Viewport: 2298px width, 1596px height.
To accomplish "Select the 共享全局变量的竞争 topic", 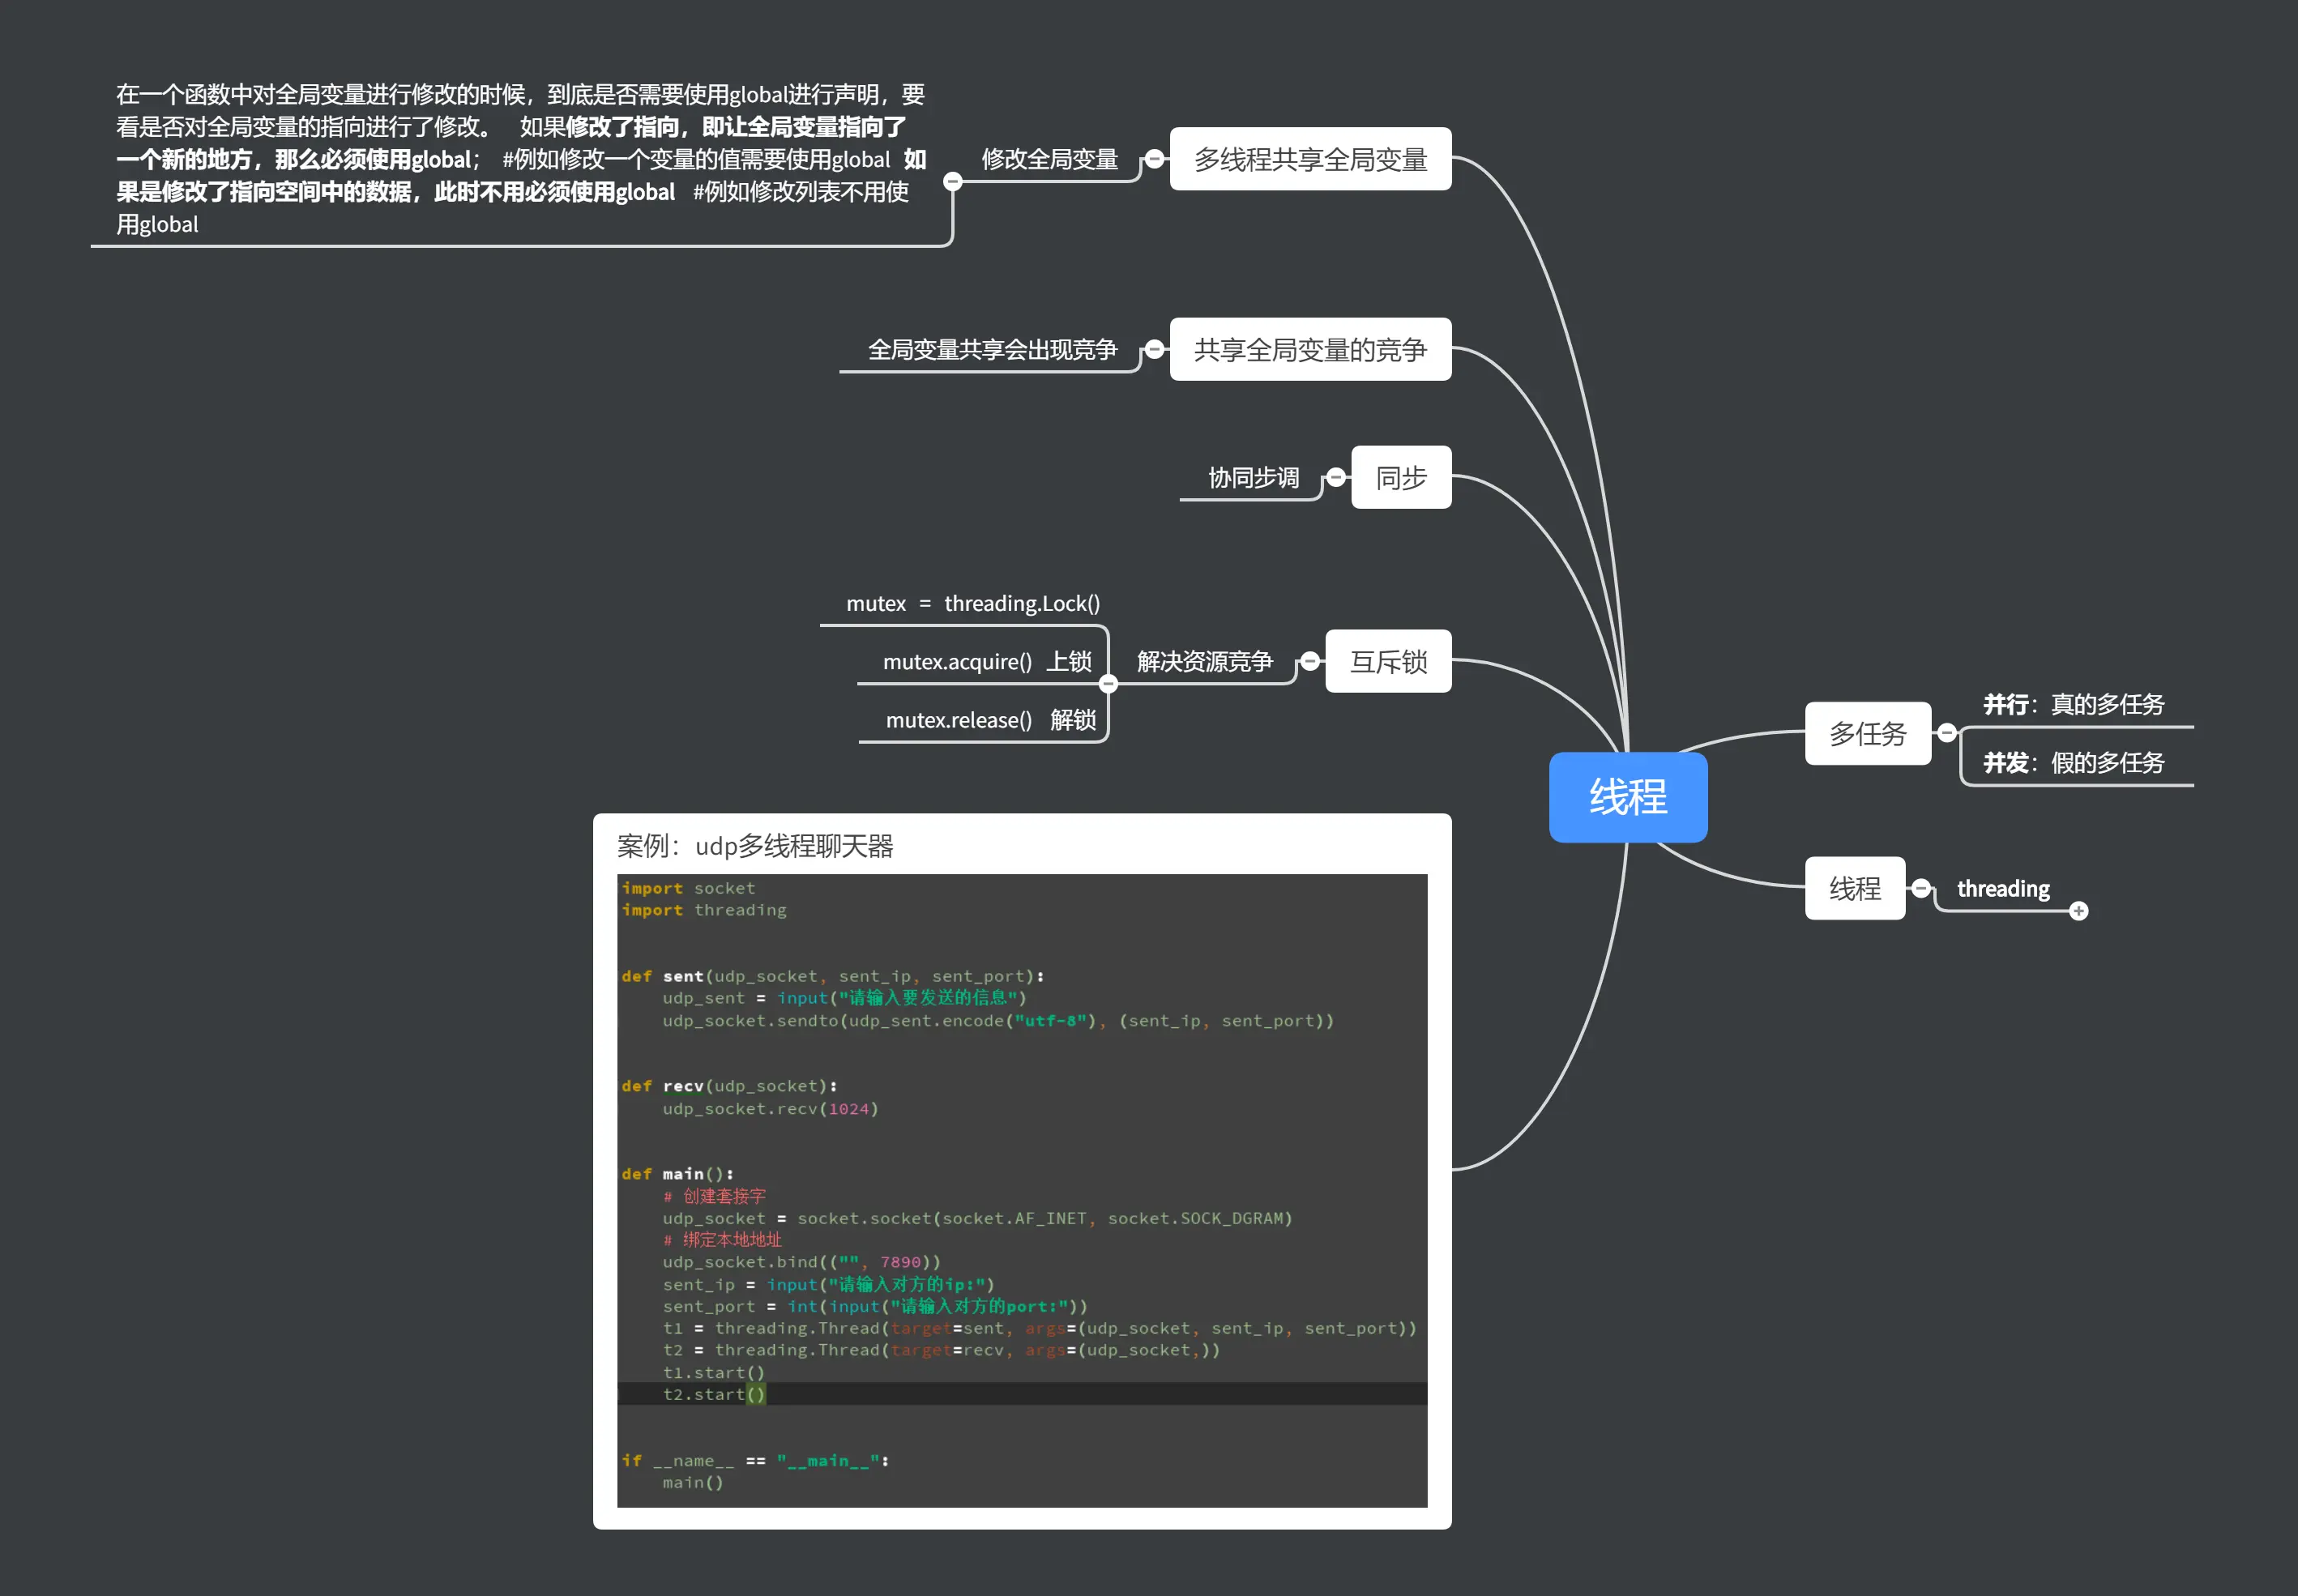I will (1310, 349).
